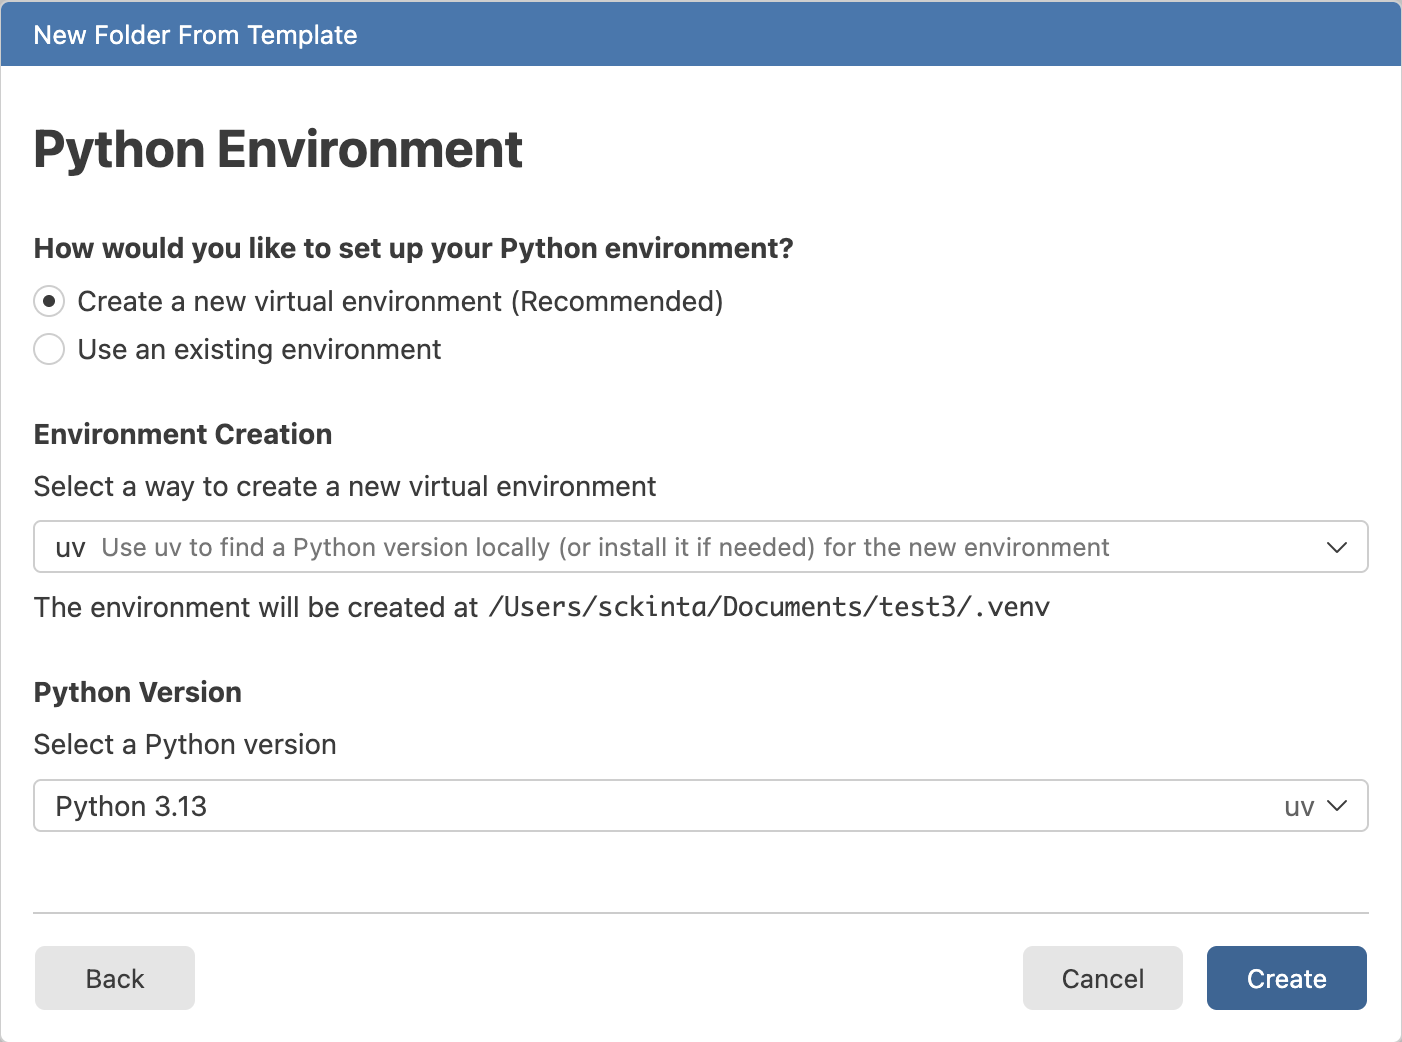
Task: Click the Python Environment heading
Action: click(x=278, y=149)
